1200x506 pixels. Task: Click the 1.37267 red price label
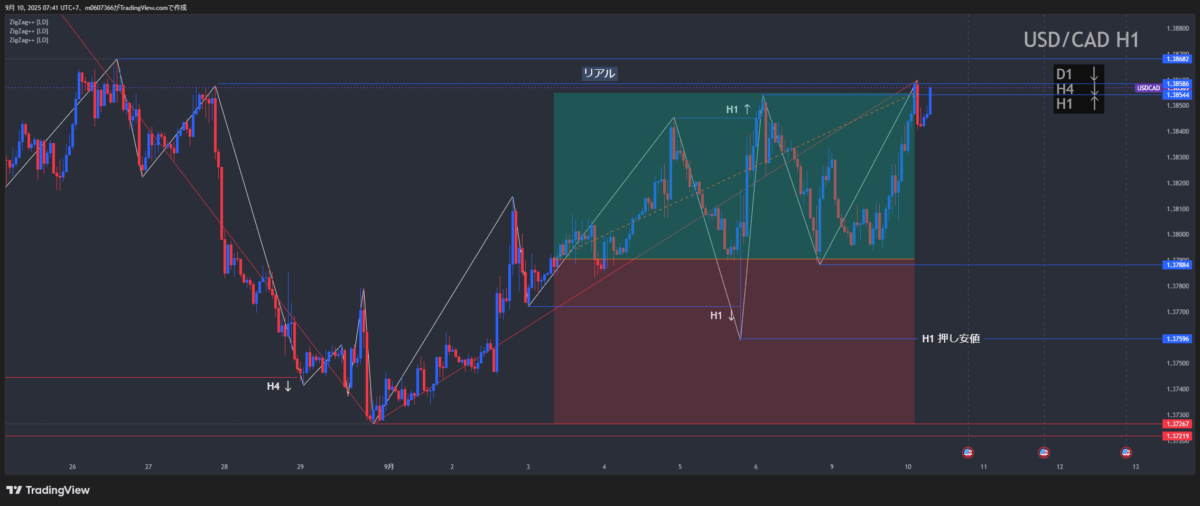click(x=1177, y=424)
